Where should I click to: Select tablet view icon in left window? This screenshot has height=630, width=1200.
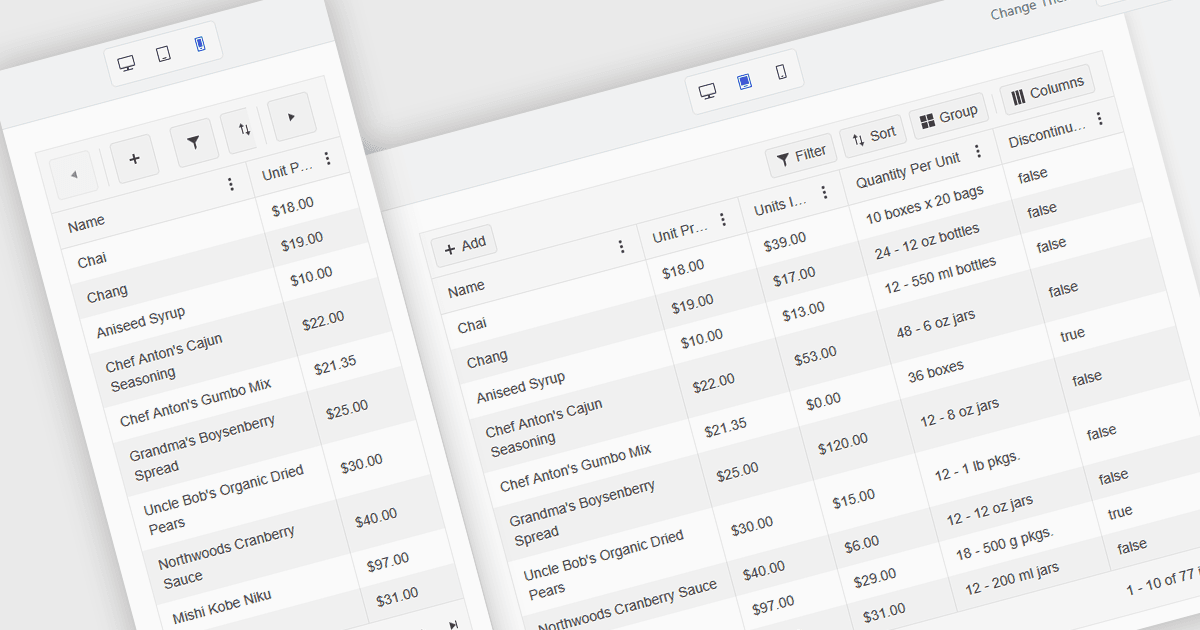tap(164, 54)
